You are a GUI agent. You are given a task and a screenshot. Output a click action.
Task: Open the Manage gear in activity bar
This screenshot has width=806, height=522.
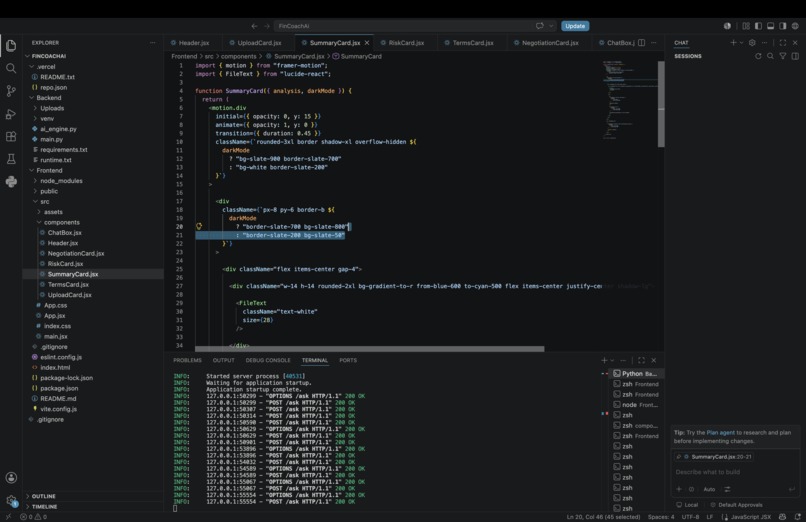coord(11,500)
